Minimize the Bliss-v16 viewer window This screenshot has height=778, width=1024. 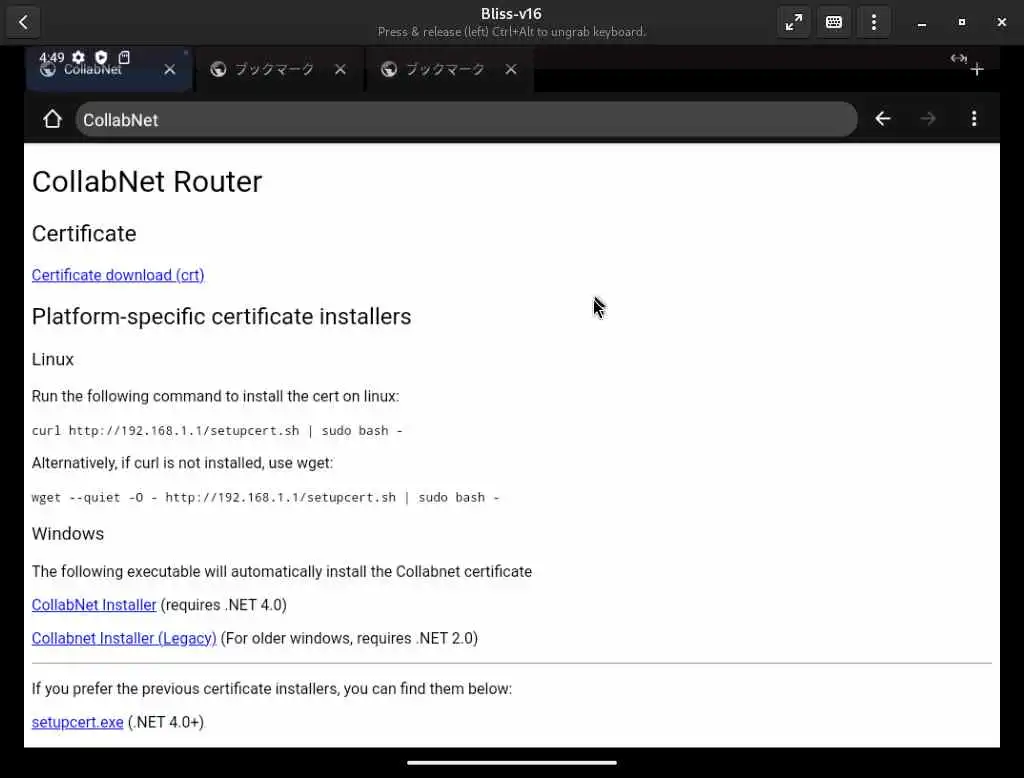tap(921, 22)
